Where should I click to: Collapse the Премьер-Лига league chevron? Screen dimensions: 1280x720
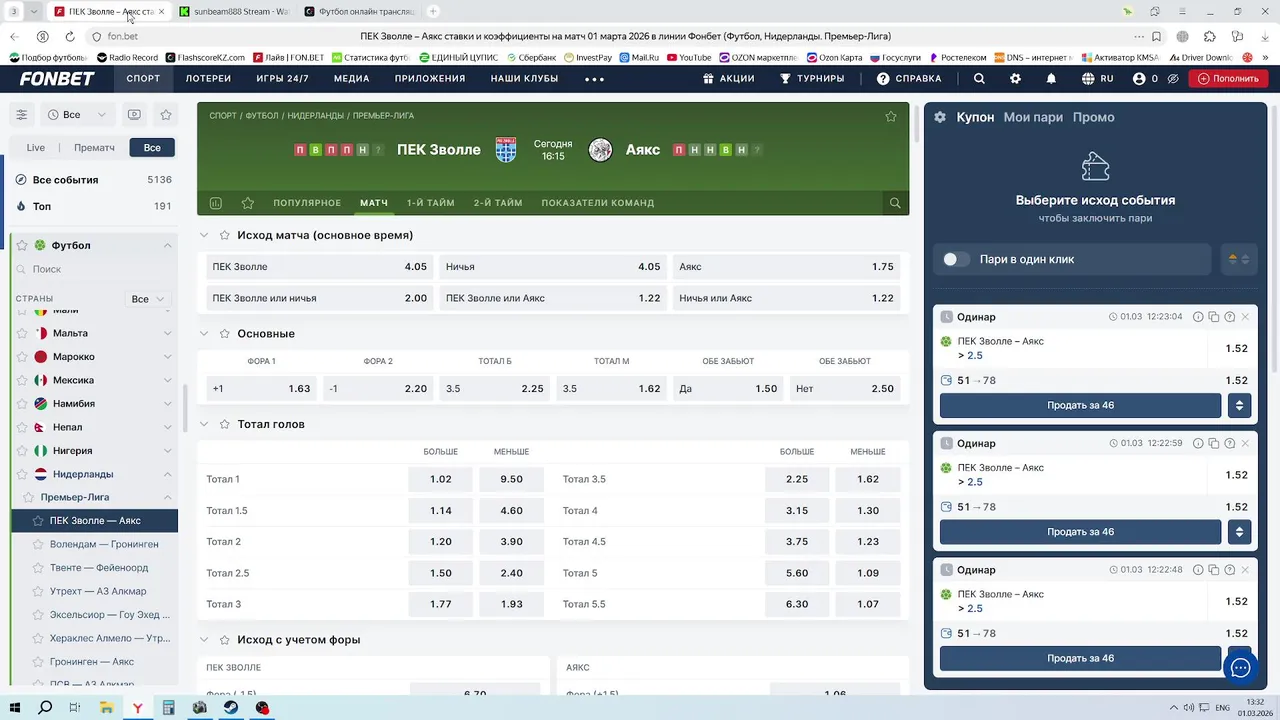click(167, 497)
